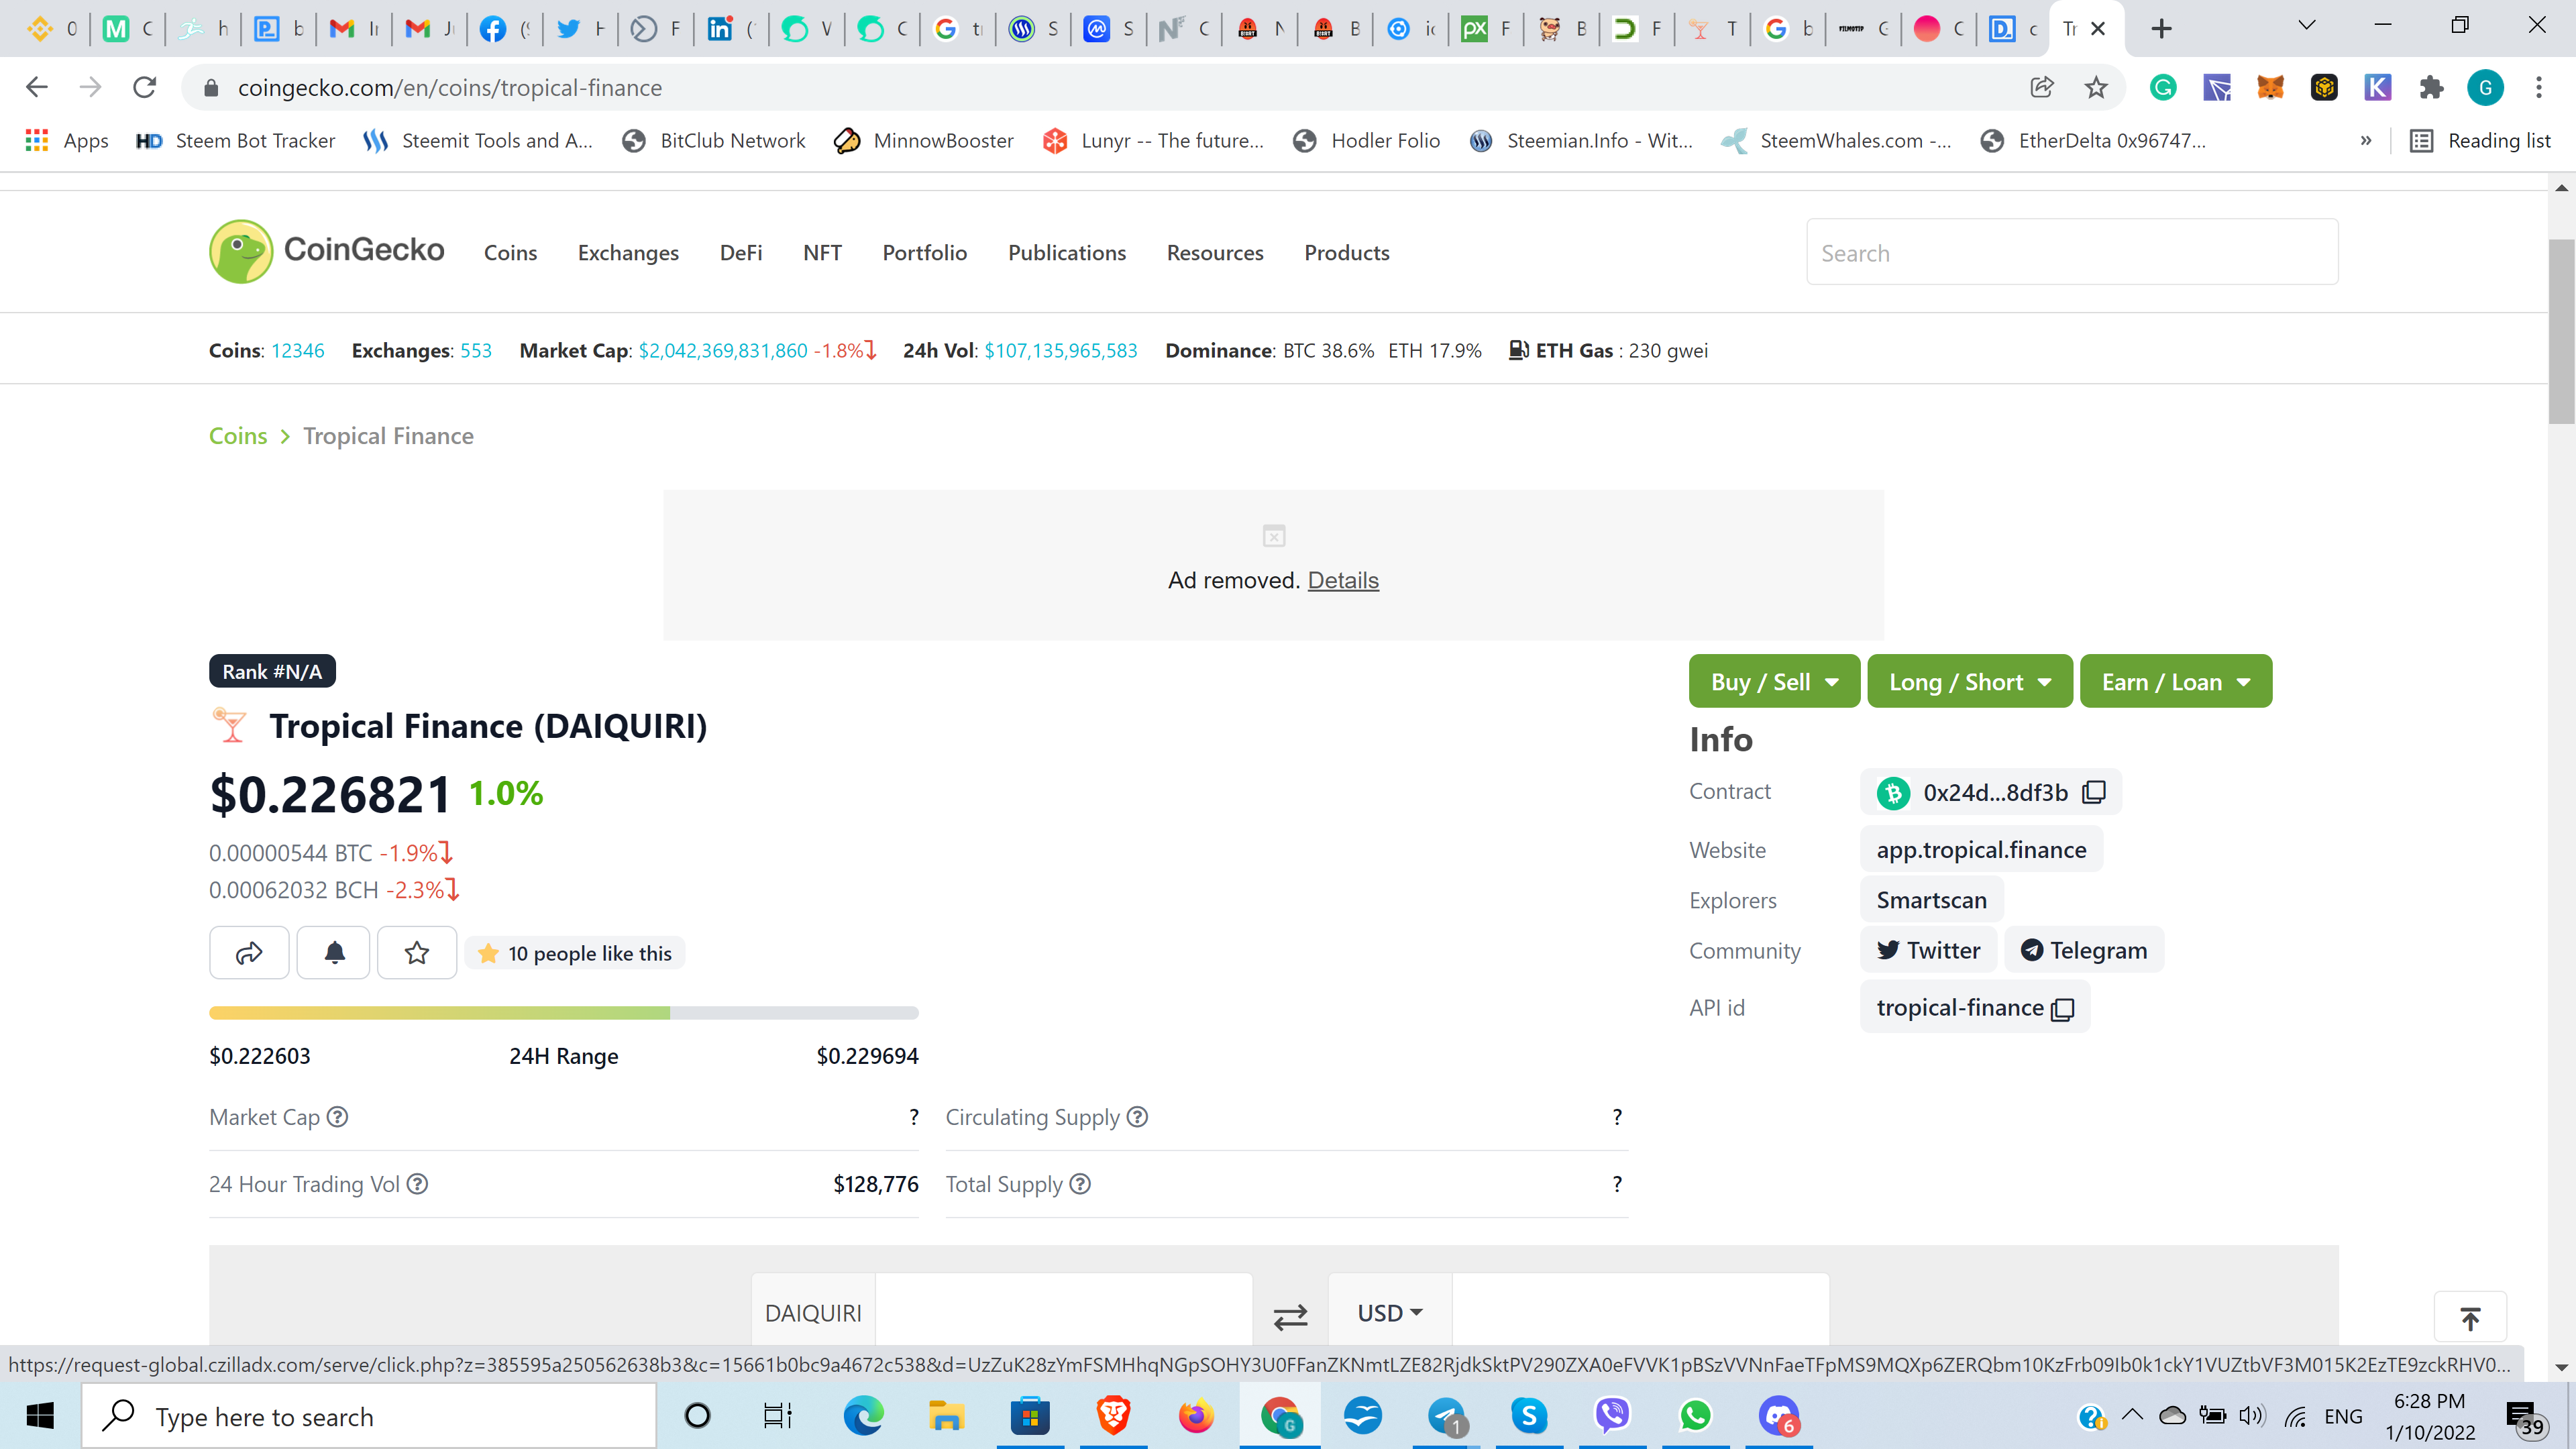Click the price alert bell icon
The height and width of the screenshot is (1449, 2576).
click(x=334, y=953)
